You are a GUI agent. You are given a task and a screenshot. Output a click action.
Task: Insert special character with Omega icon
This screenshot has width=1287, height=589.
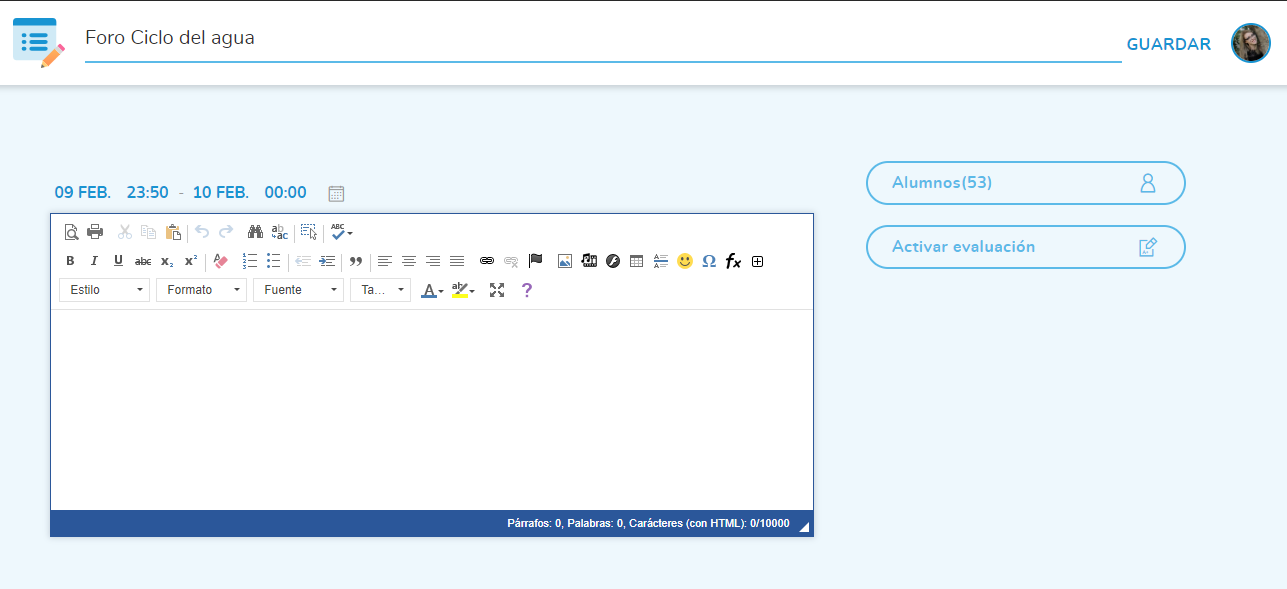tap(709, 261)
